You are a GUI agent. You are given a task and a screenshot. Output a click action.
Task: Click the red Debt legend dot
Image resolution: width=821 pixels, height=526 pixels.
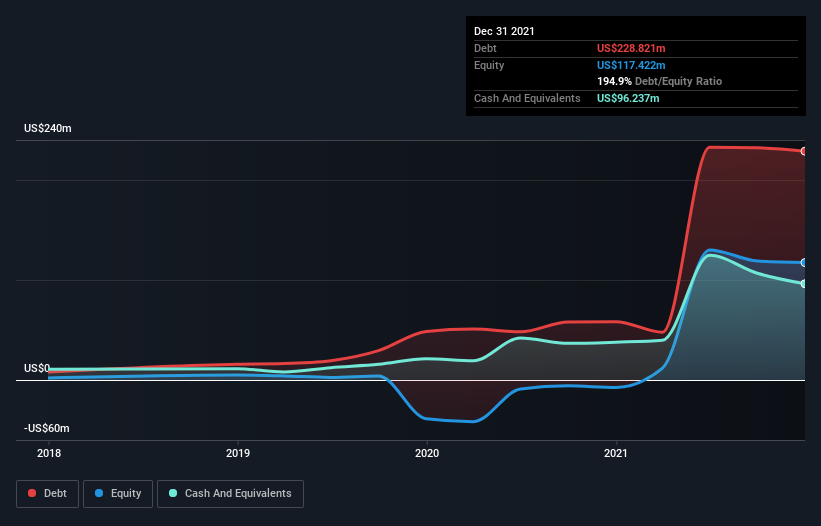point(32,493)
